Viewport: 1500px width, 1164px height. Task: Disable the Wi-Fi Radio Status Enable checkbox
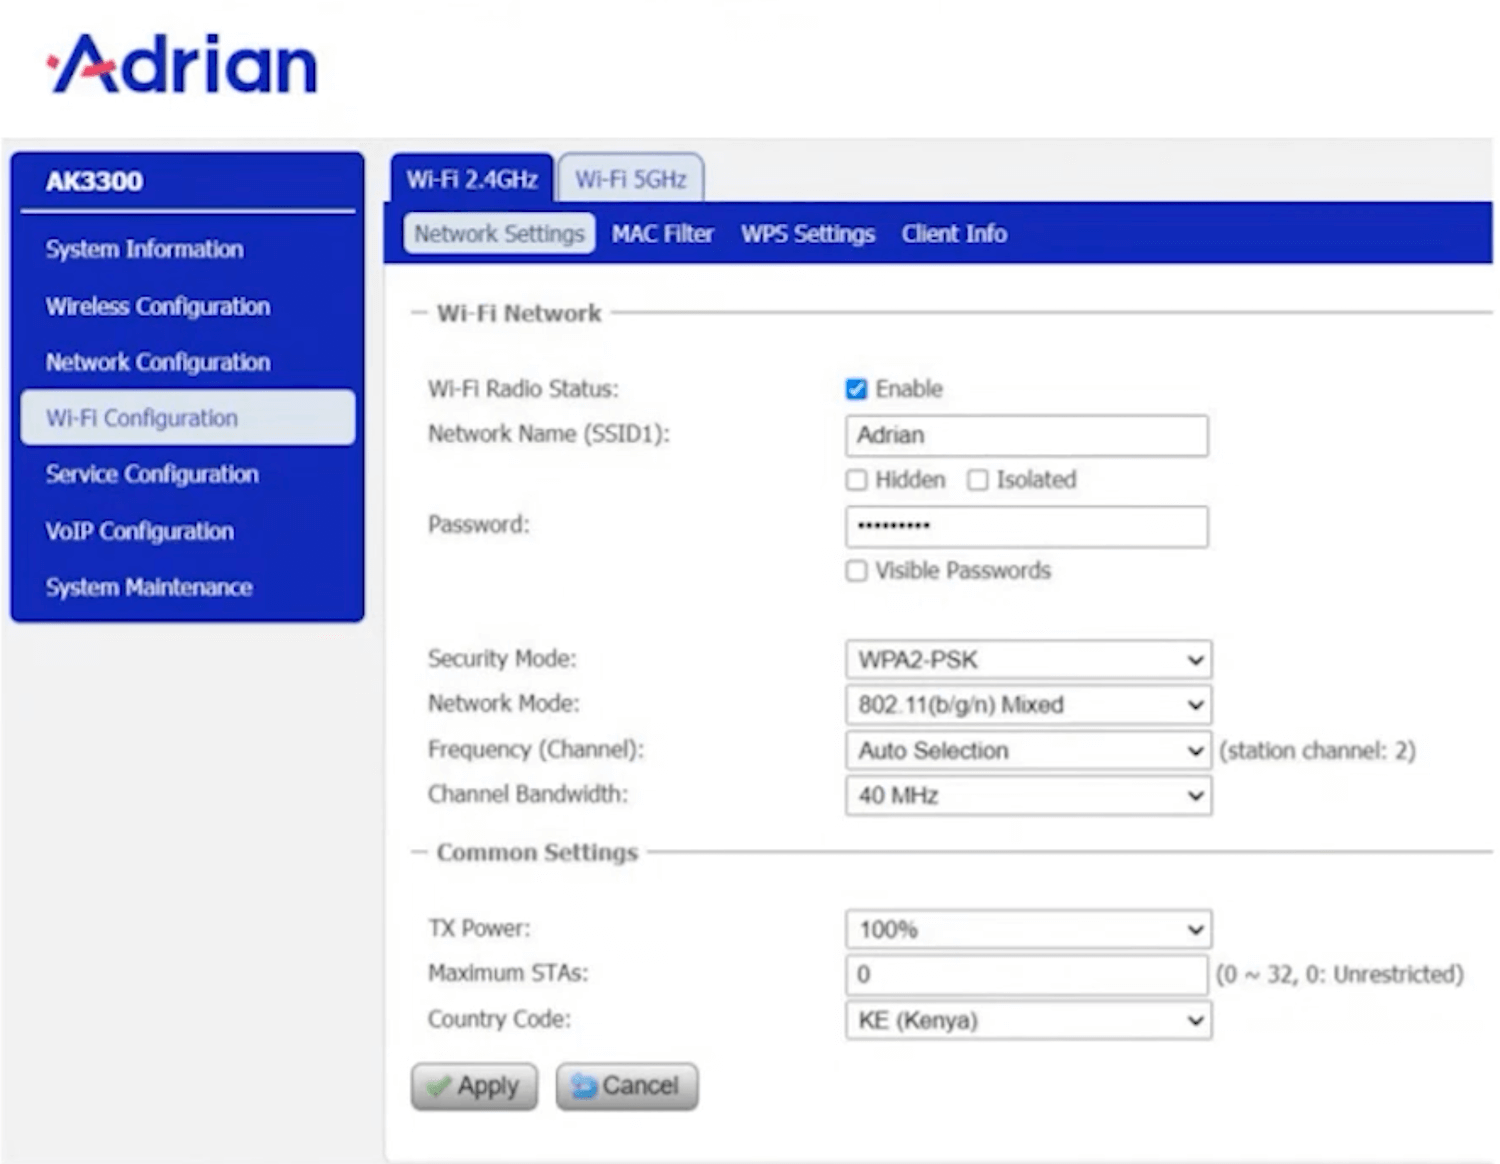point(856,389)
